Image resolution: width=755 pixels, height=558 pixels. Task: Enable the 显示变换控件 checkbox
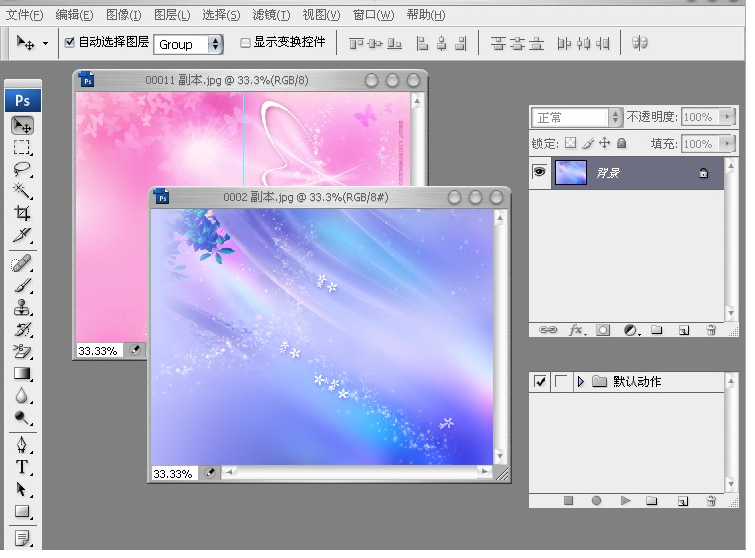[x=246, y=43]
